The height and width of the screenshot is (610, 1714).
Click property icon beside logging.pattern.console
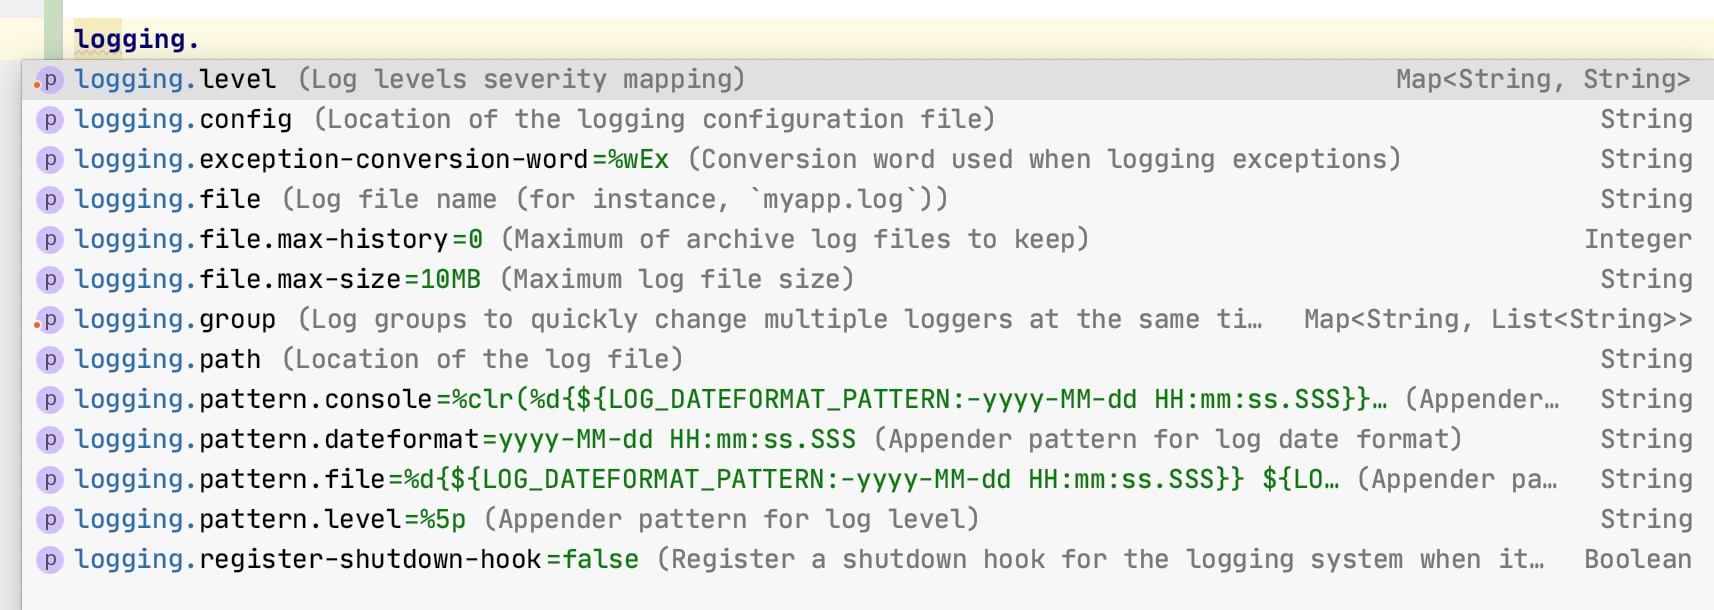click(x=49, y=400)
